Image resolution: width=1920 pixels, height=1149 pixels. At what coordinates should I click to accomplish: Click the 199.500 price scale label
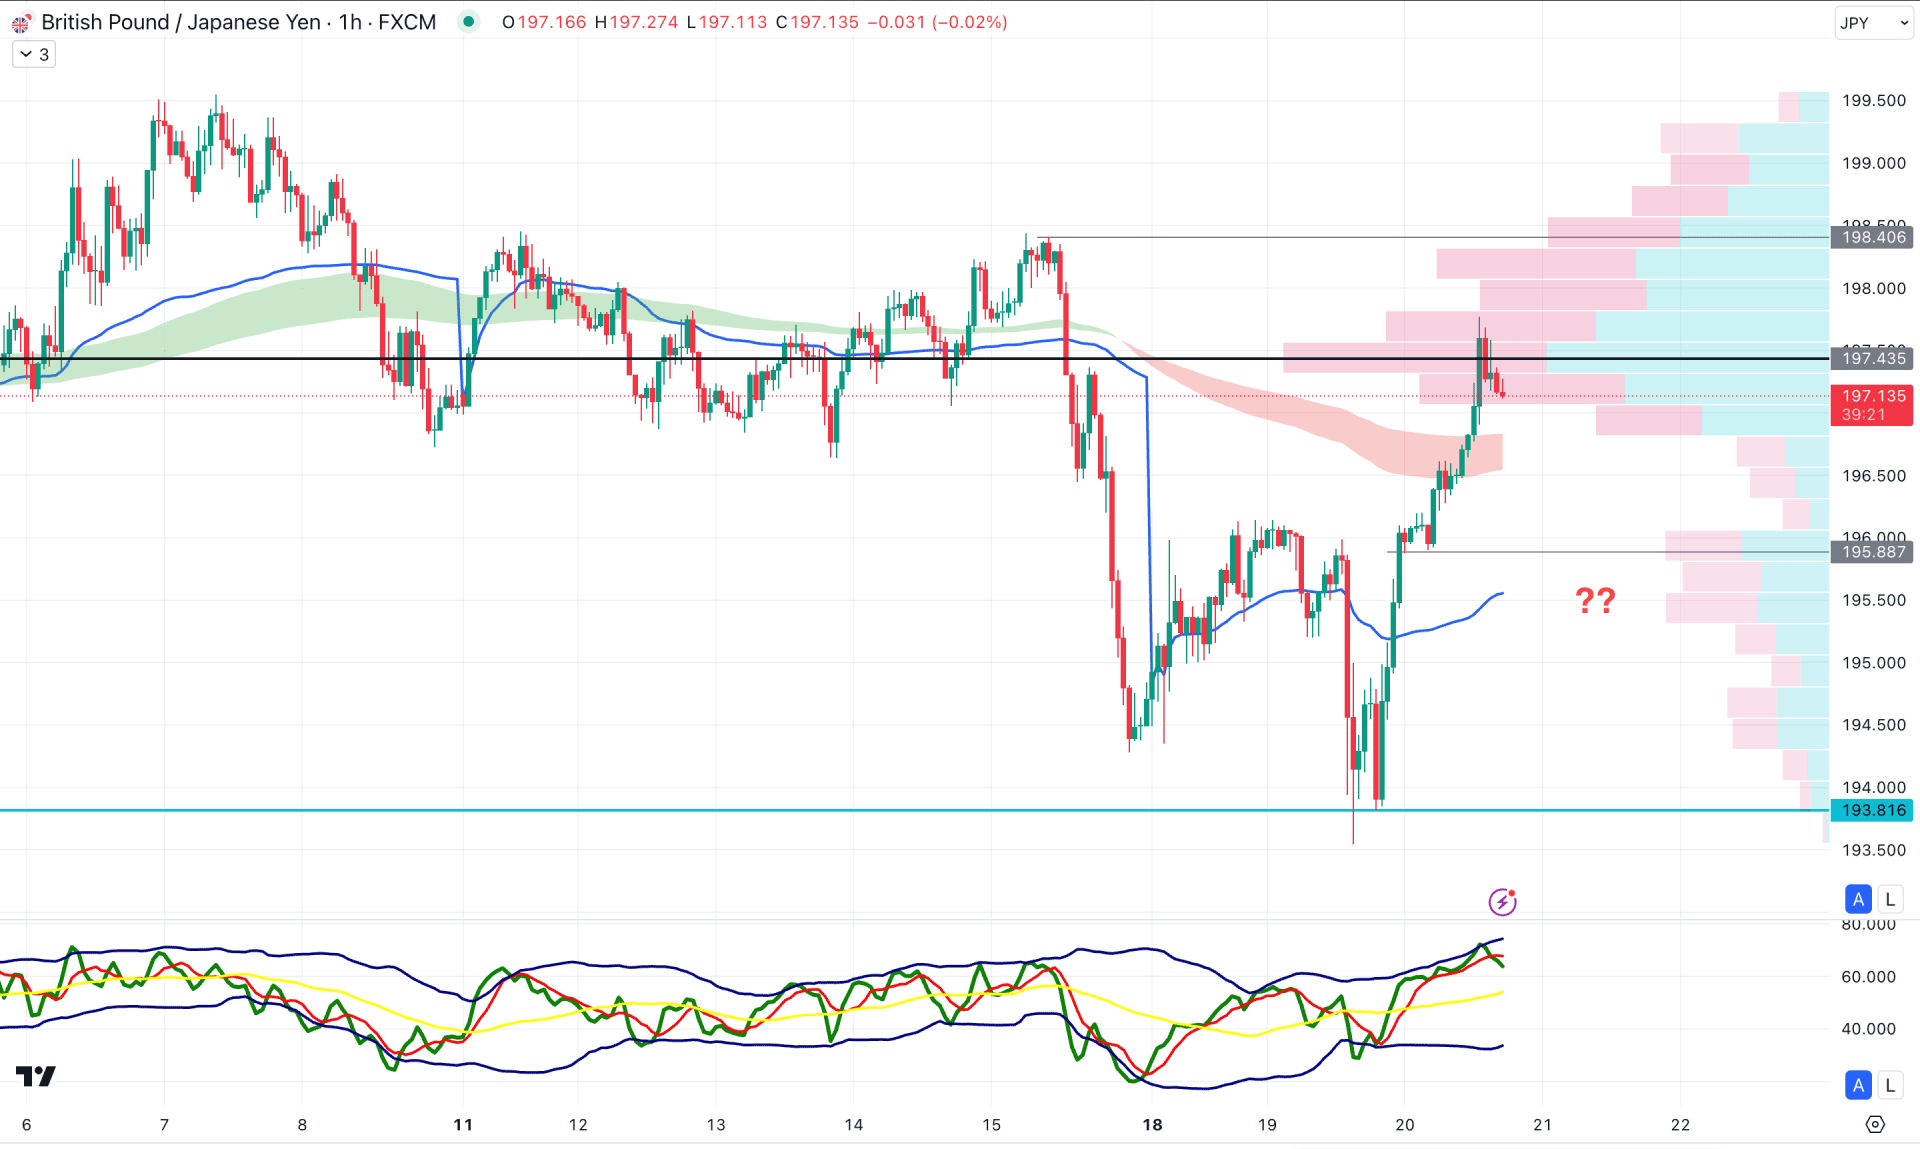(1873, 100)
